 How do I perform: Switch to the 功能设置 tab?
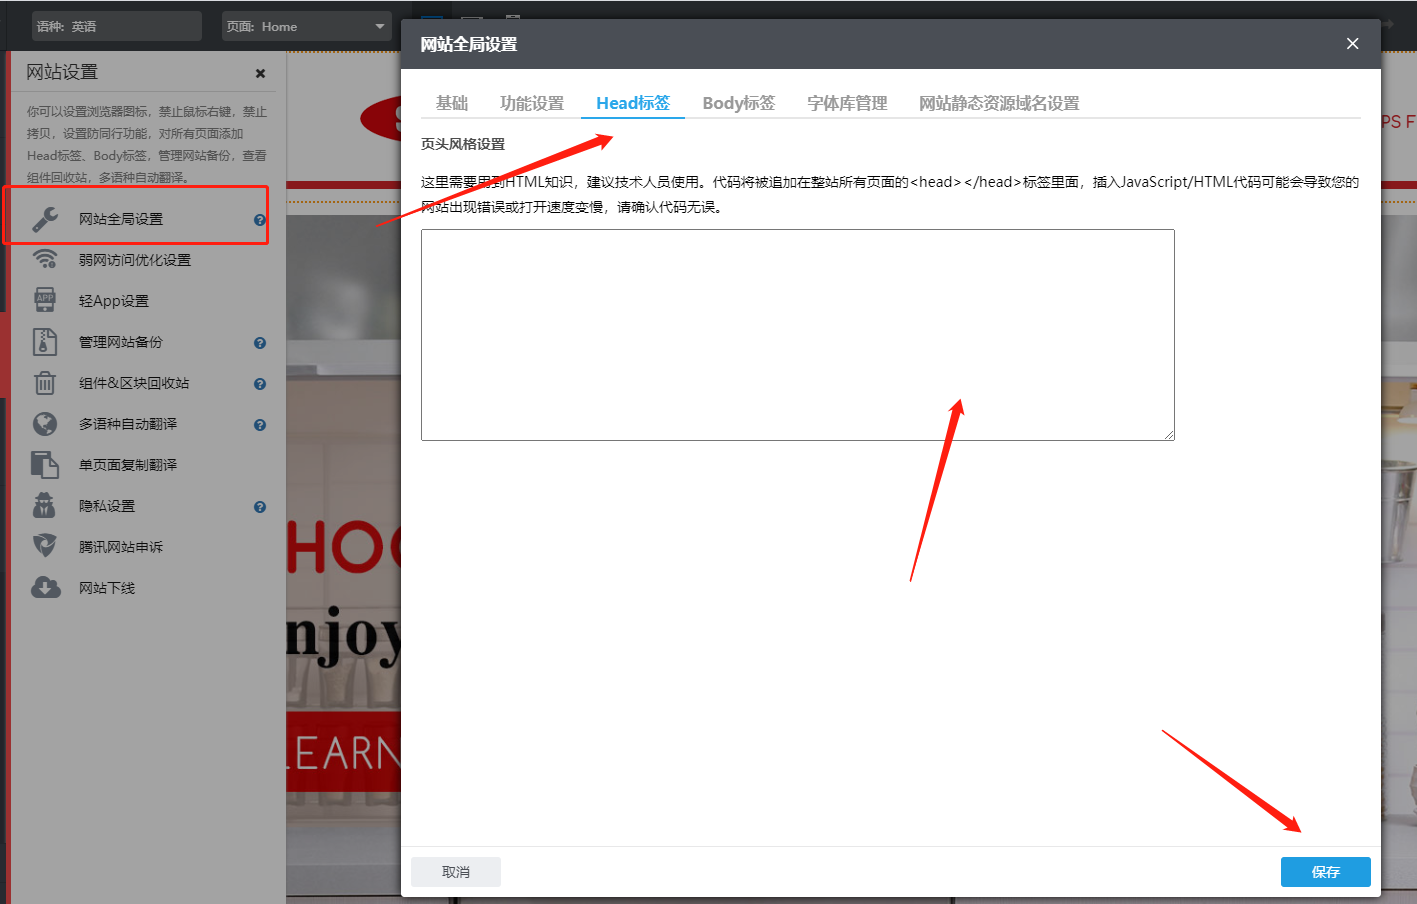click(x=531, y=103)
